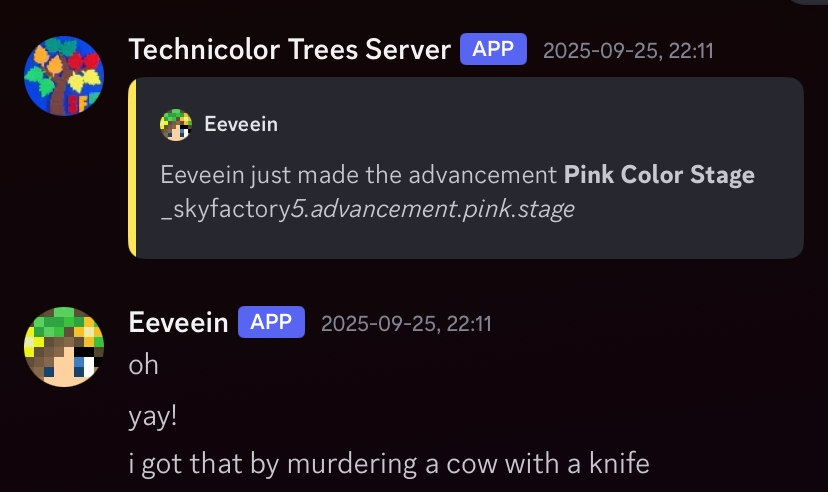Open the Eeveein username above 'oh' message
Viewport: 828px width, 492px height.
click(178, 323)
